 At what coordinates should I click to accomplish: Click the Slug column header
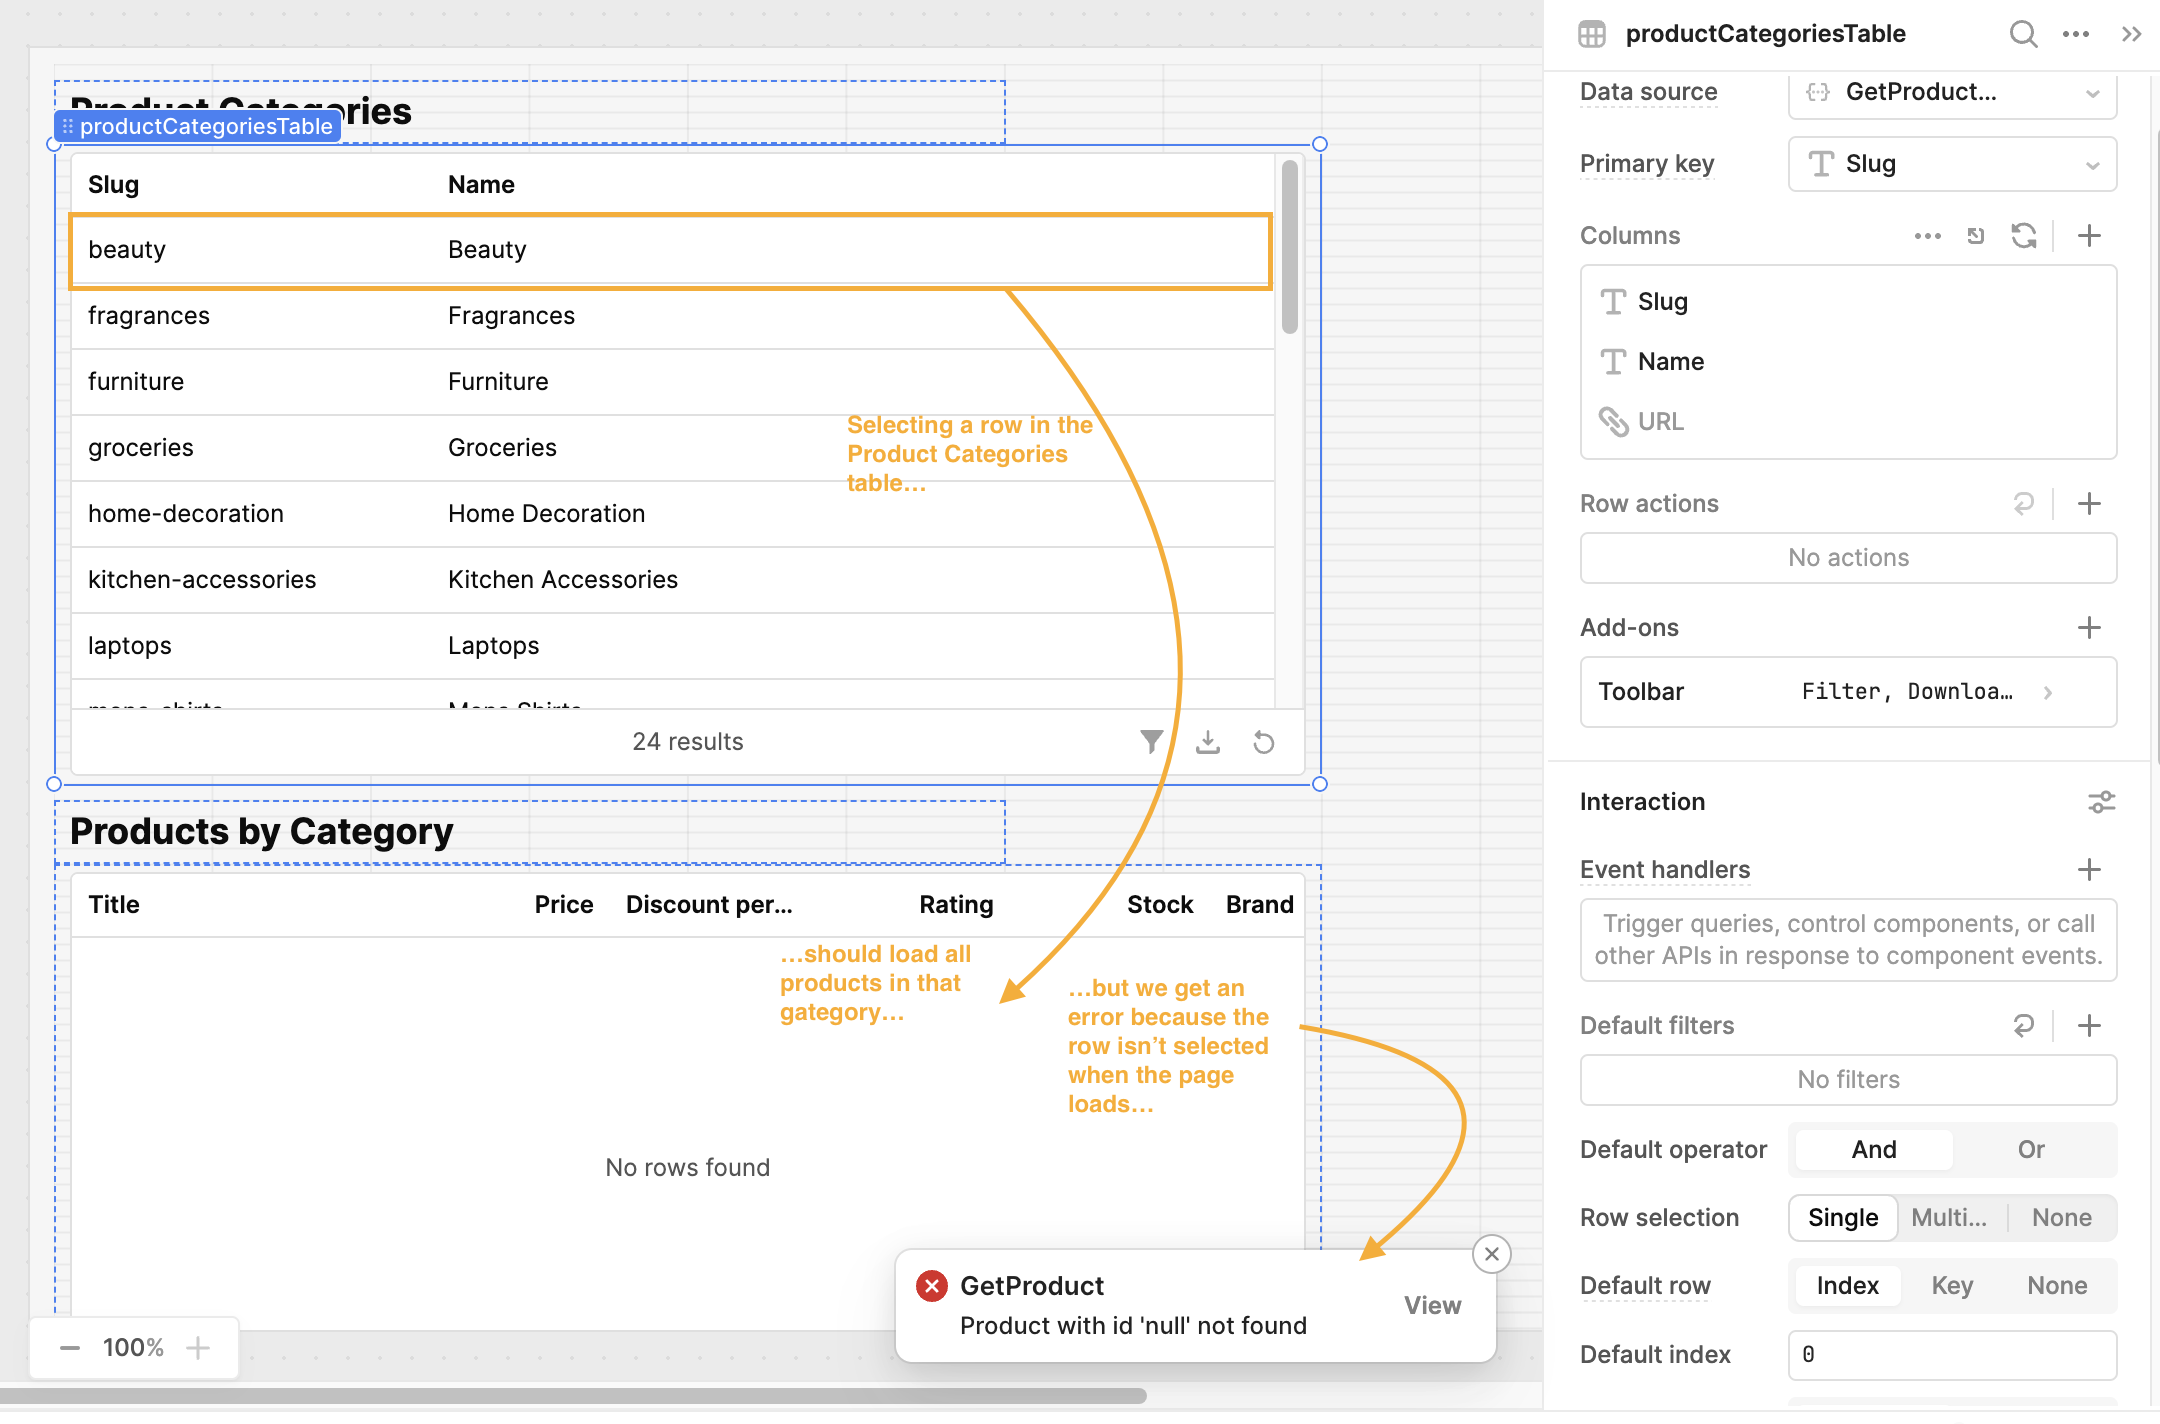click(114, 185)
